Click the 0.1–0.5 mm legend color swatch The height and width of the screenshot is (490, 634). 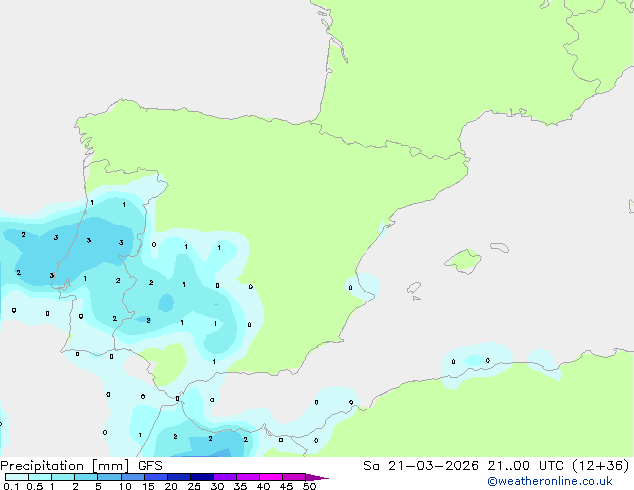(x=17, y=477)
